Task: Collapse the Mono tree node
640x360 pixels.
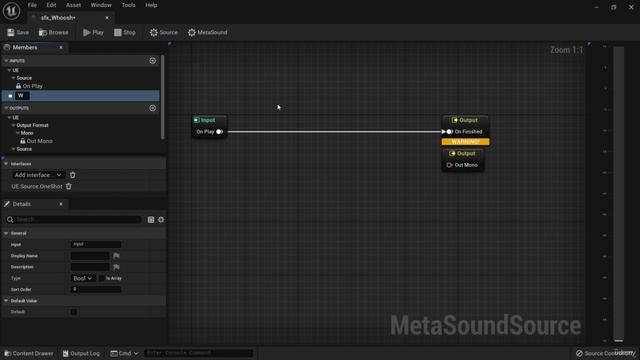Action: click(18, 133)
